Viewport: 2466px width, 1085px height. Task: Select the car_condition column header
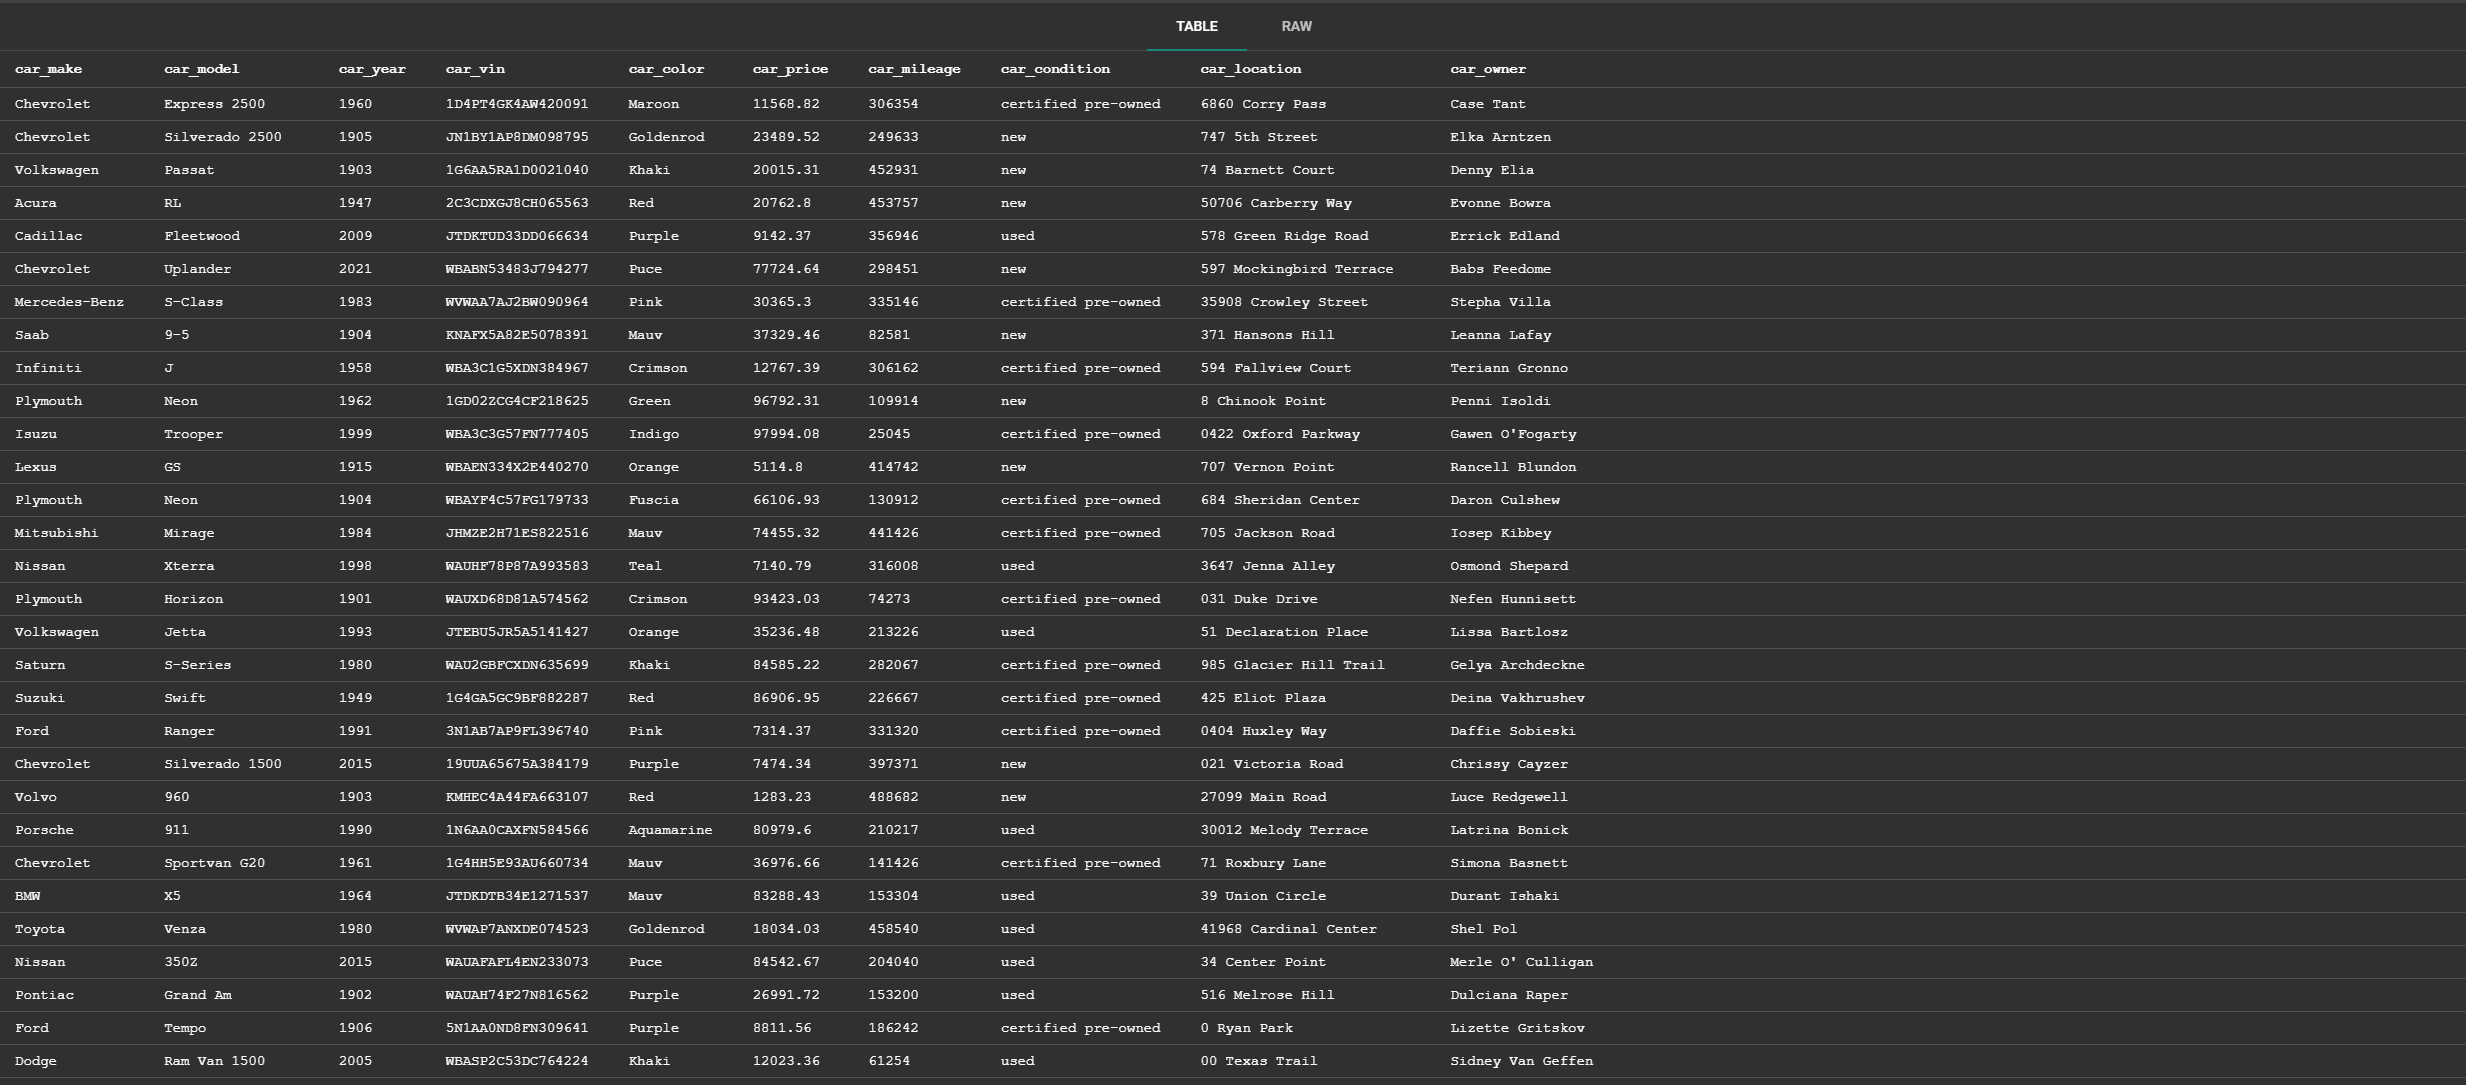tap(1055, 69)
